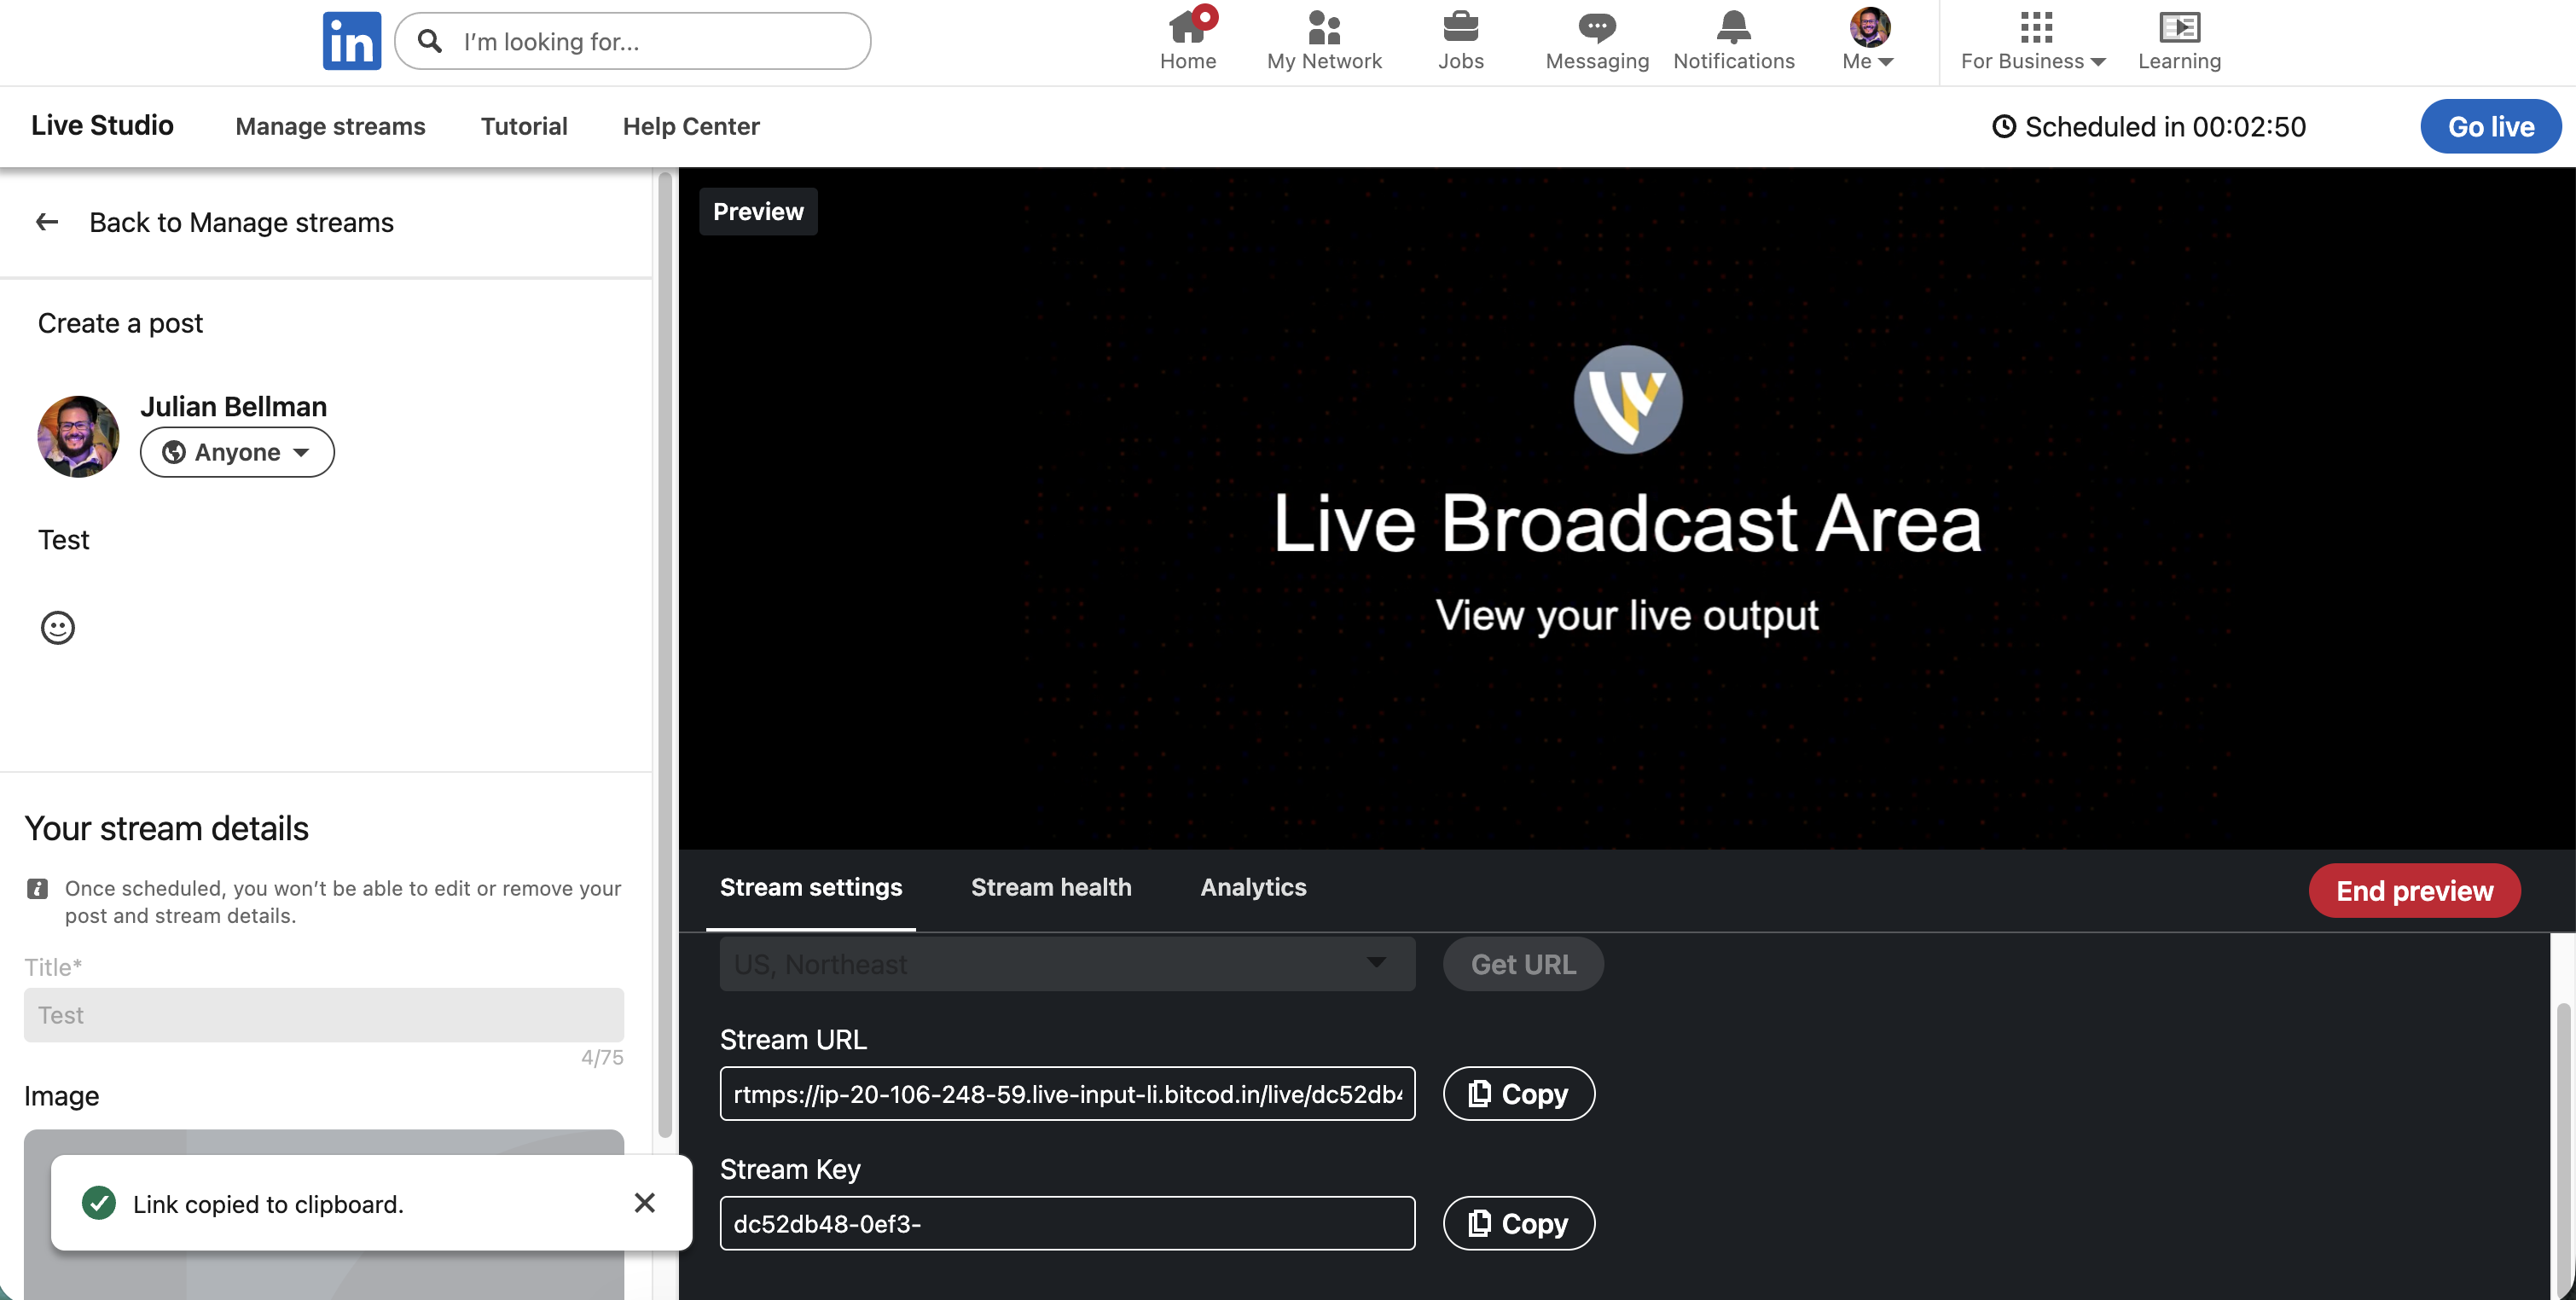The width and height of the screenshot is (2576, 1300).
Task: Click the Stream URL text field
Action: click(1067, 1094)
